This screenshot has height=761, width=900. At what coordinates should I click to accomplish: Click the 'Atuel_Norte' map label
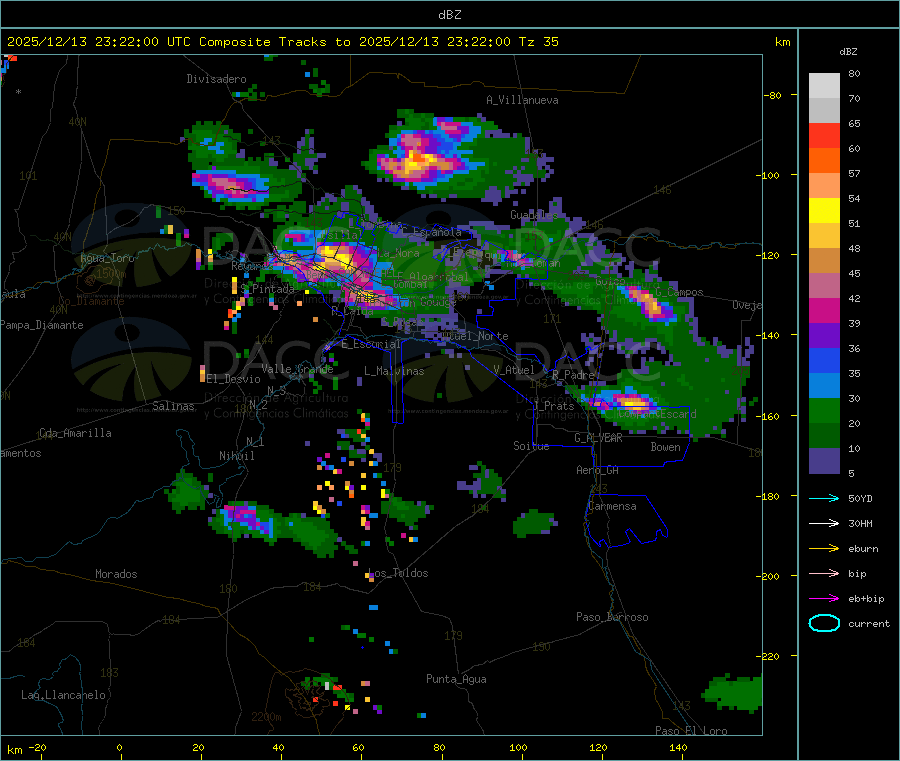(x=475, y=336)
